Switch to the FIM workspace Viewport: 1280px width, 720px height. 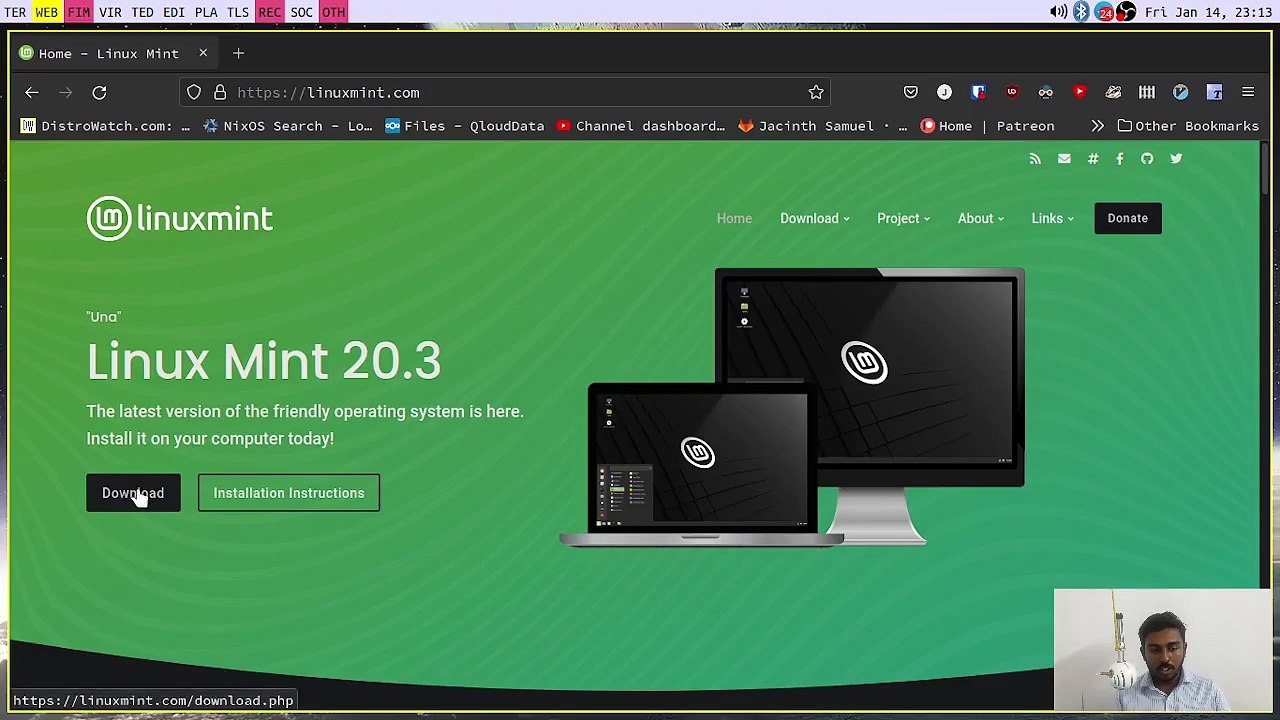point(78,12)
